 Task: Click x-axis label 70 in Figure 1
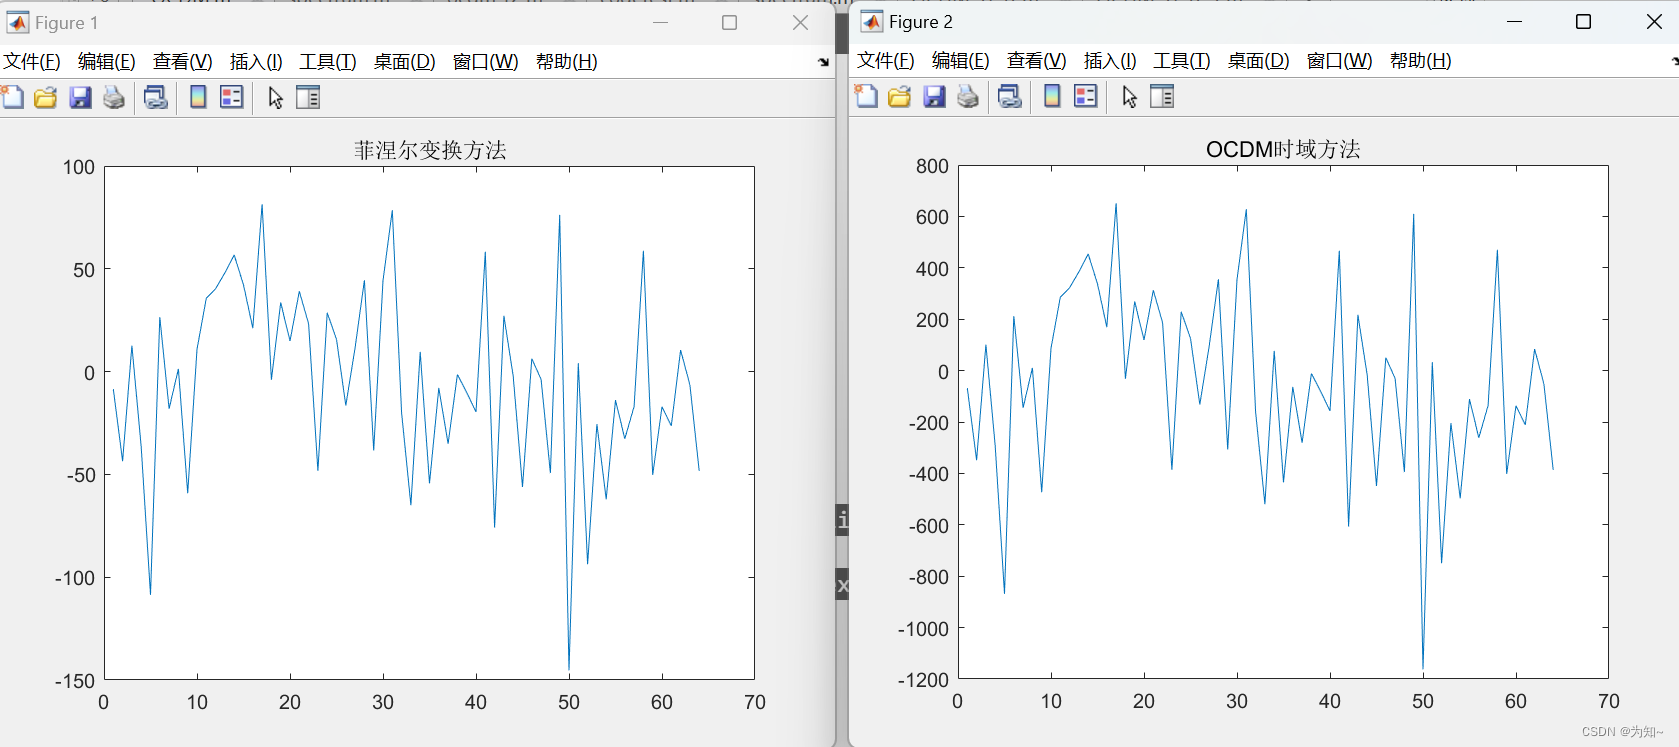coord(755,702)
